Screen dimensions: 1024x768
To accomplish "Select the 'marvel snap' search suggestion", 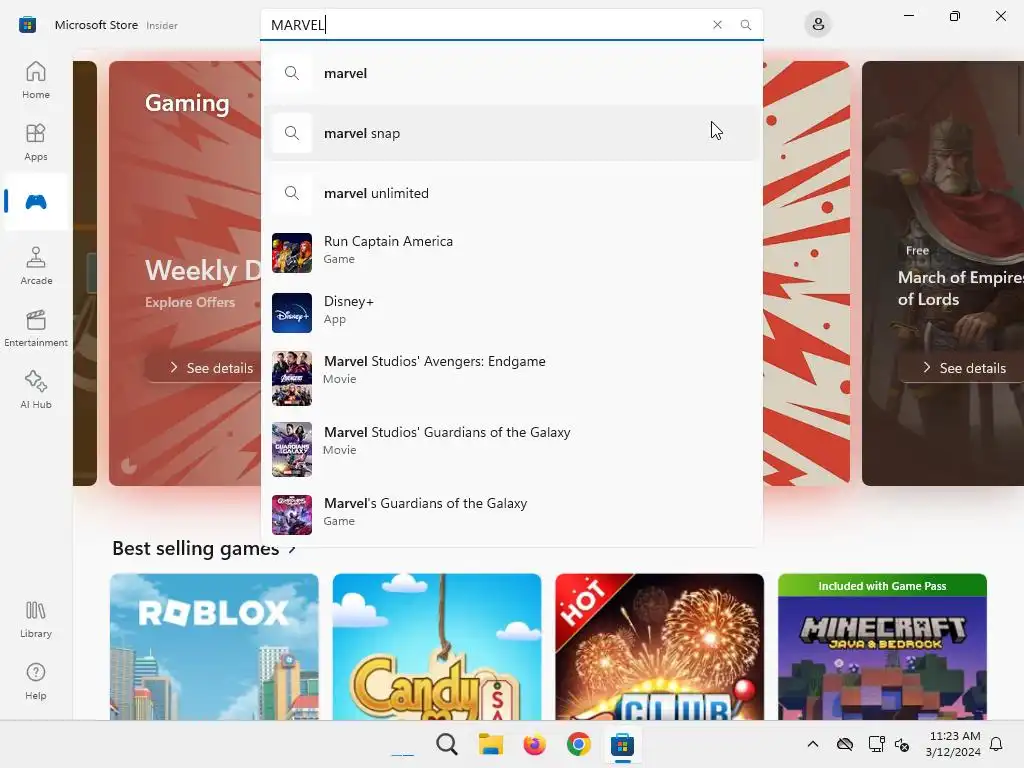I will coord(511,133).
